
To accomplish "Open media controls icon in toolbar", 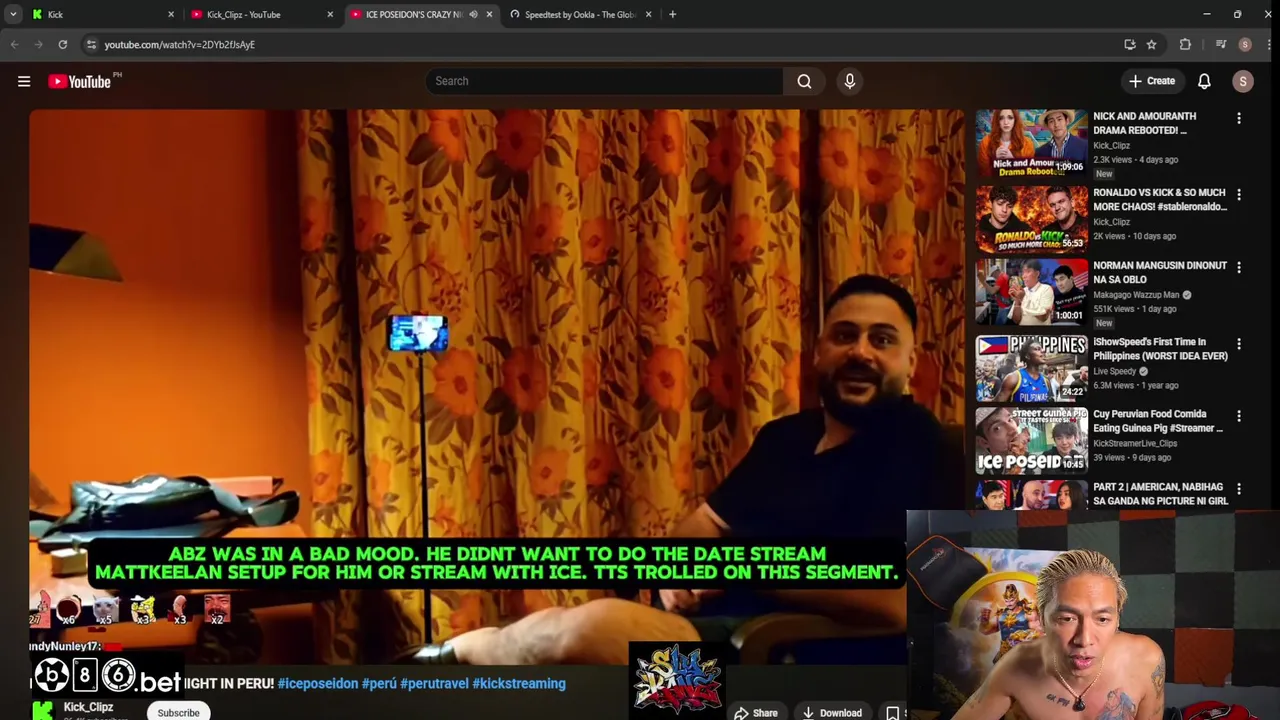I will 1221,44.
